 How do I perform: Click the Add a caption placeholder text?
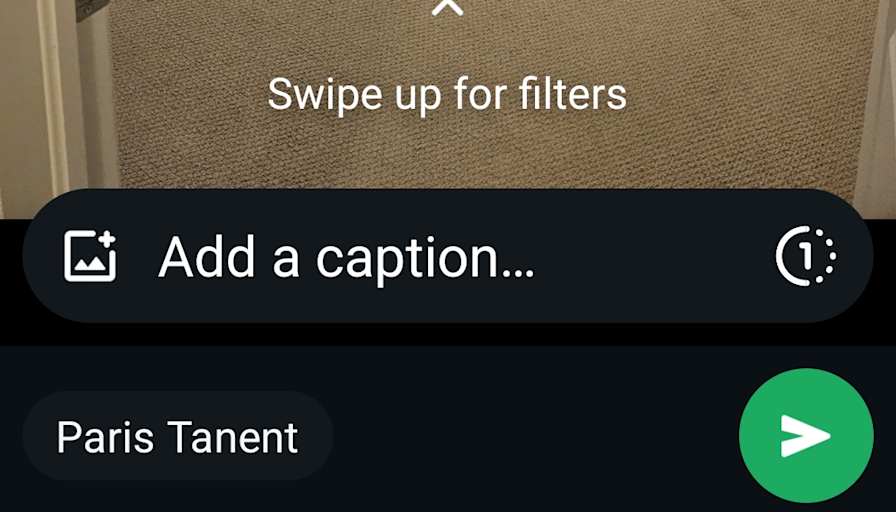[x=346, y=258]
